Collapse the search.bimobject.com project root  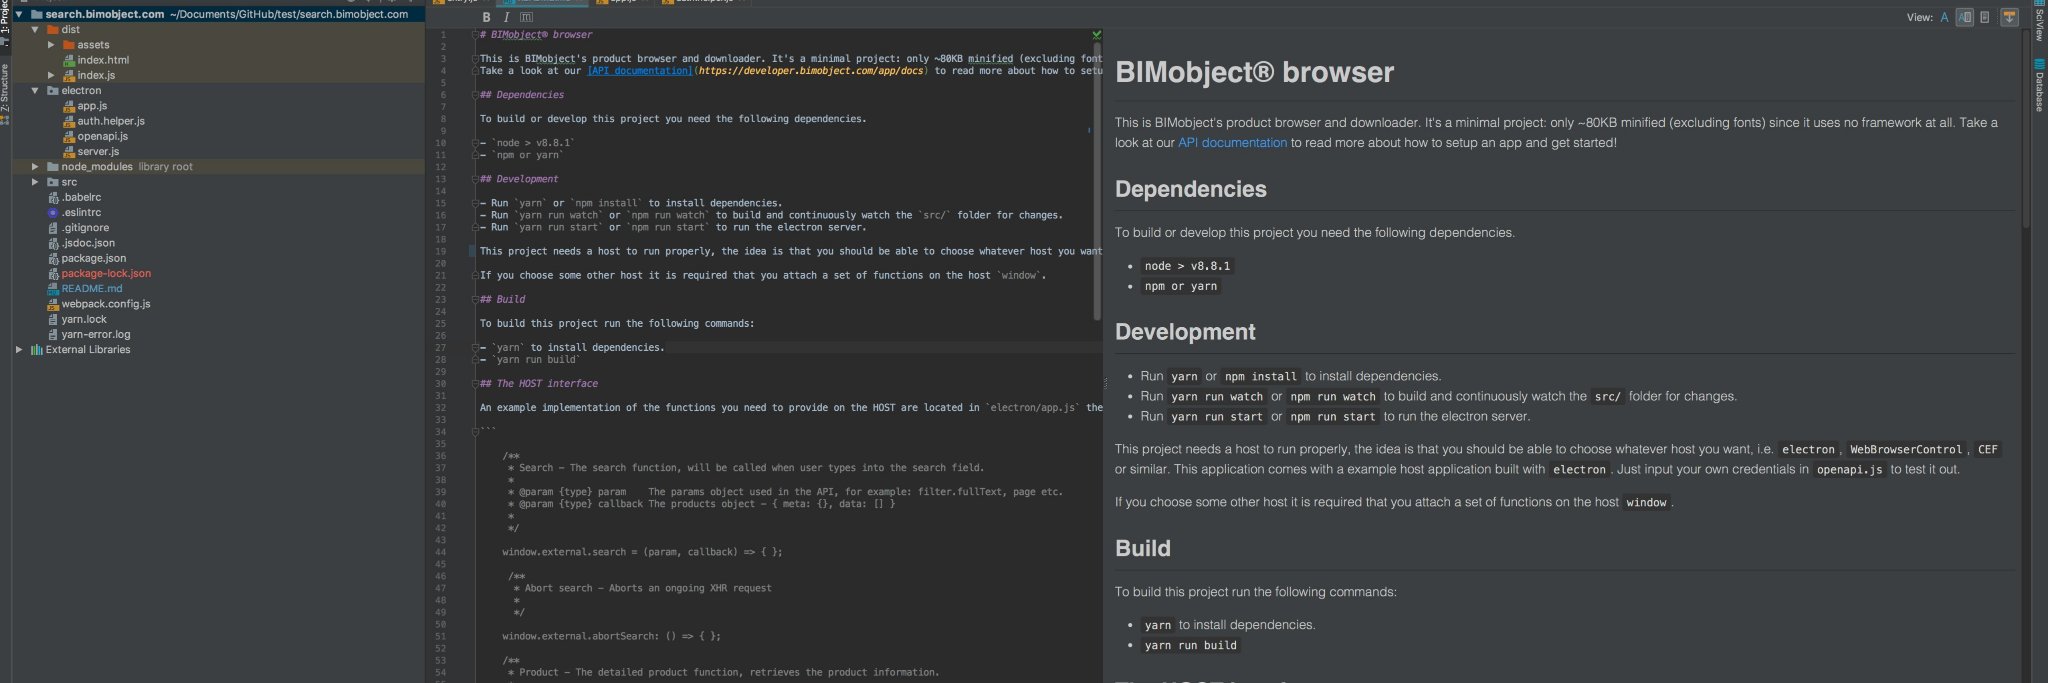pos(19,14)
